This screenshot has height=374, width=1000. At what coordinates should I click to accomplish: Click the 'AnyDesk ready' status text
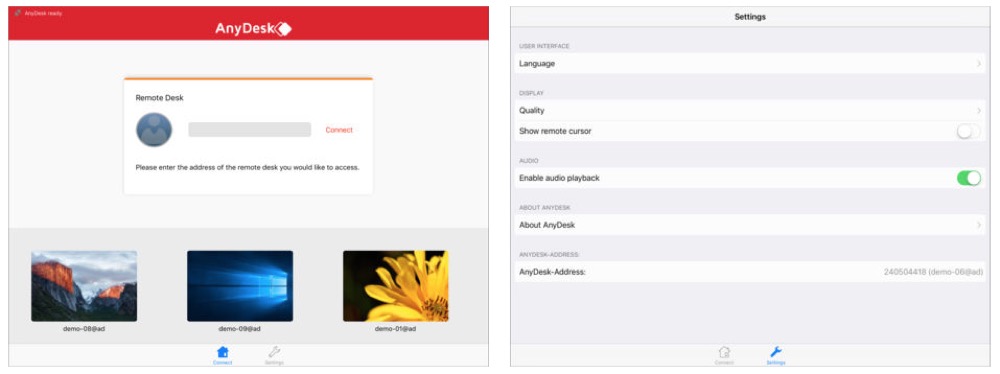pos(43,13)
